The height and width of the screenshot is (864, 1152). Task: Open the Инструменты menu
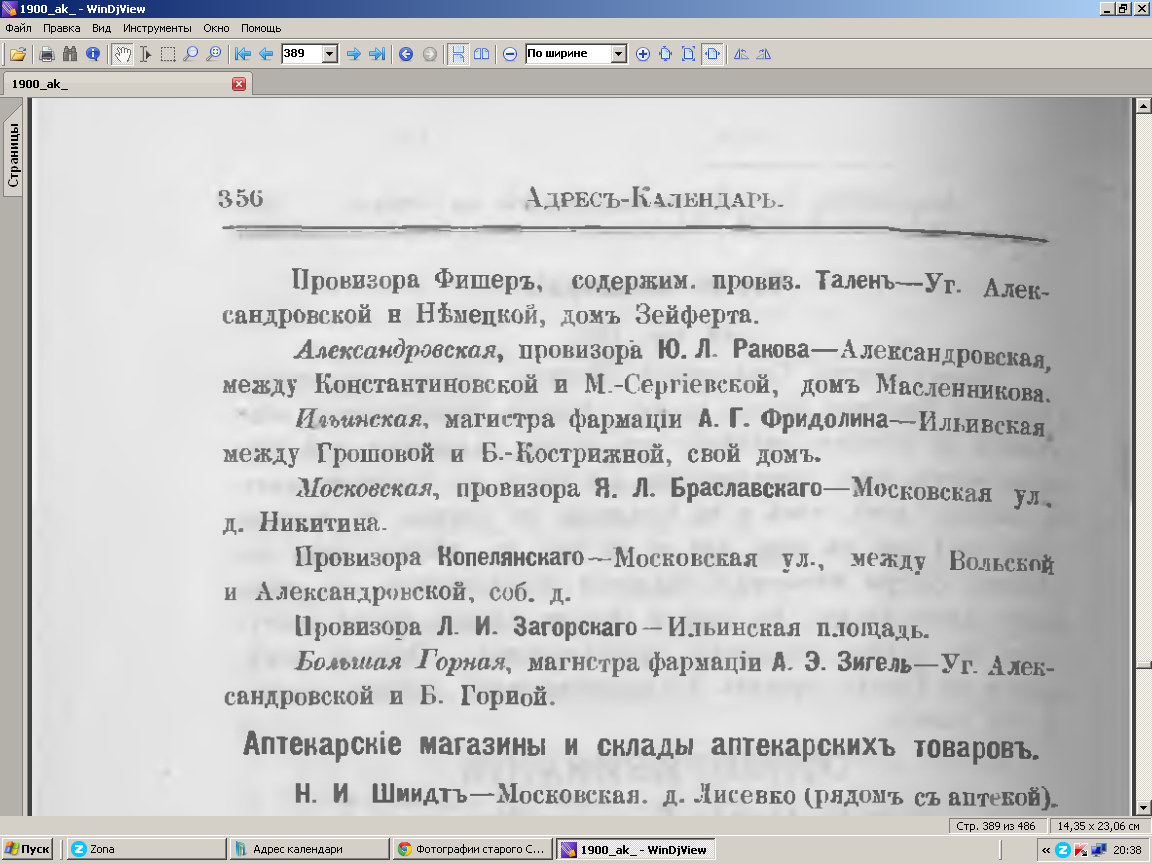(x=157, y=28)
